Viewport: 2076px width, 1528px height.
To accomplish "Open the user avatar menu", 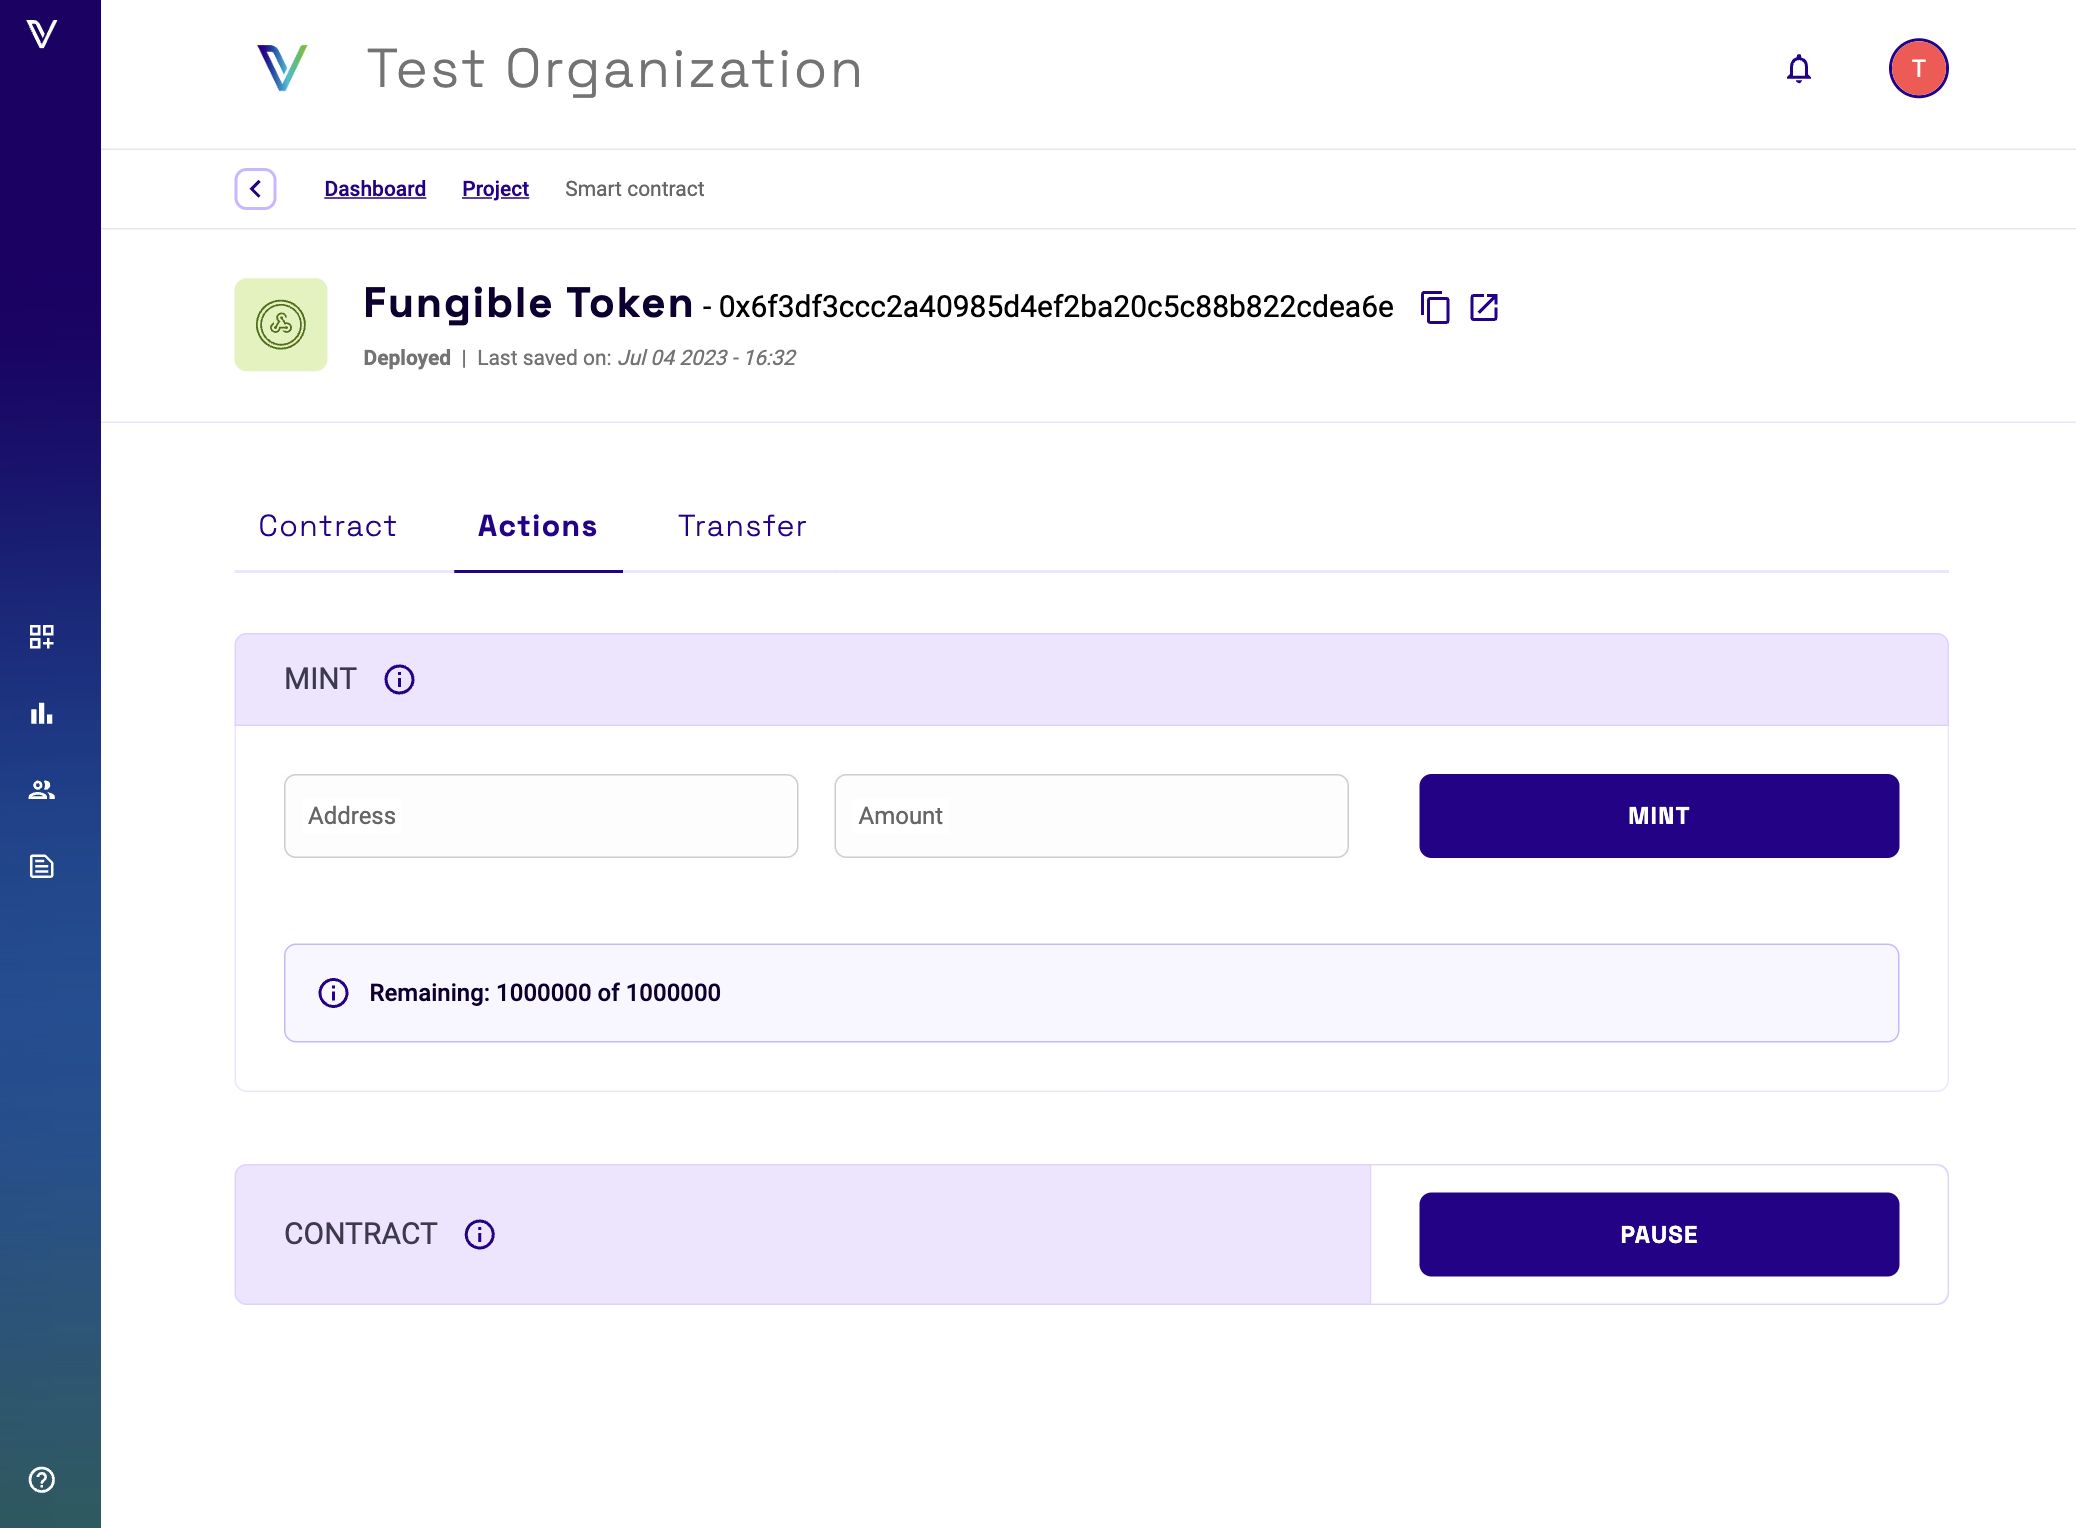I will coord(1917,69).
